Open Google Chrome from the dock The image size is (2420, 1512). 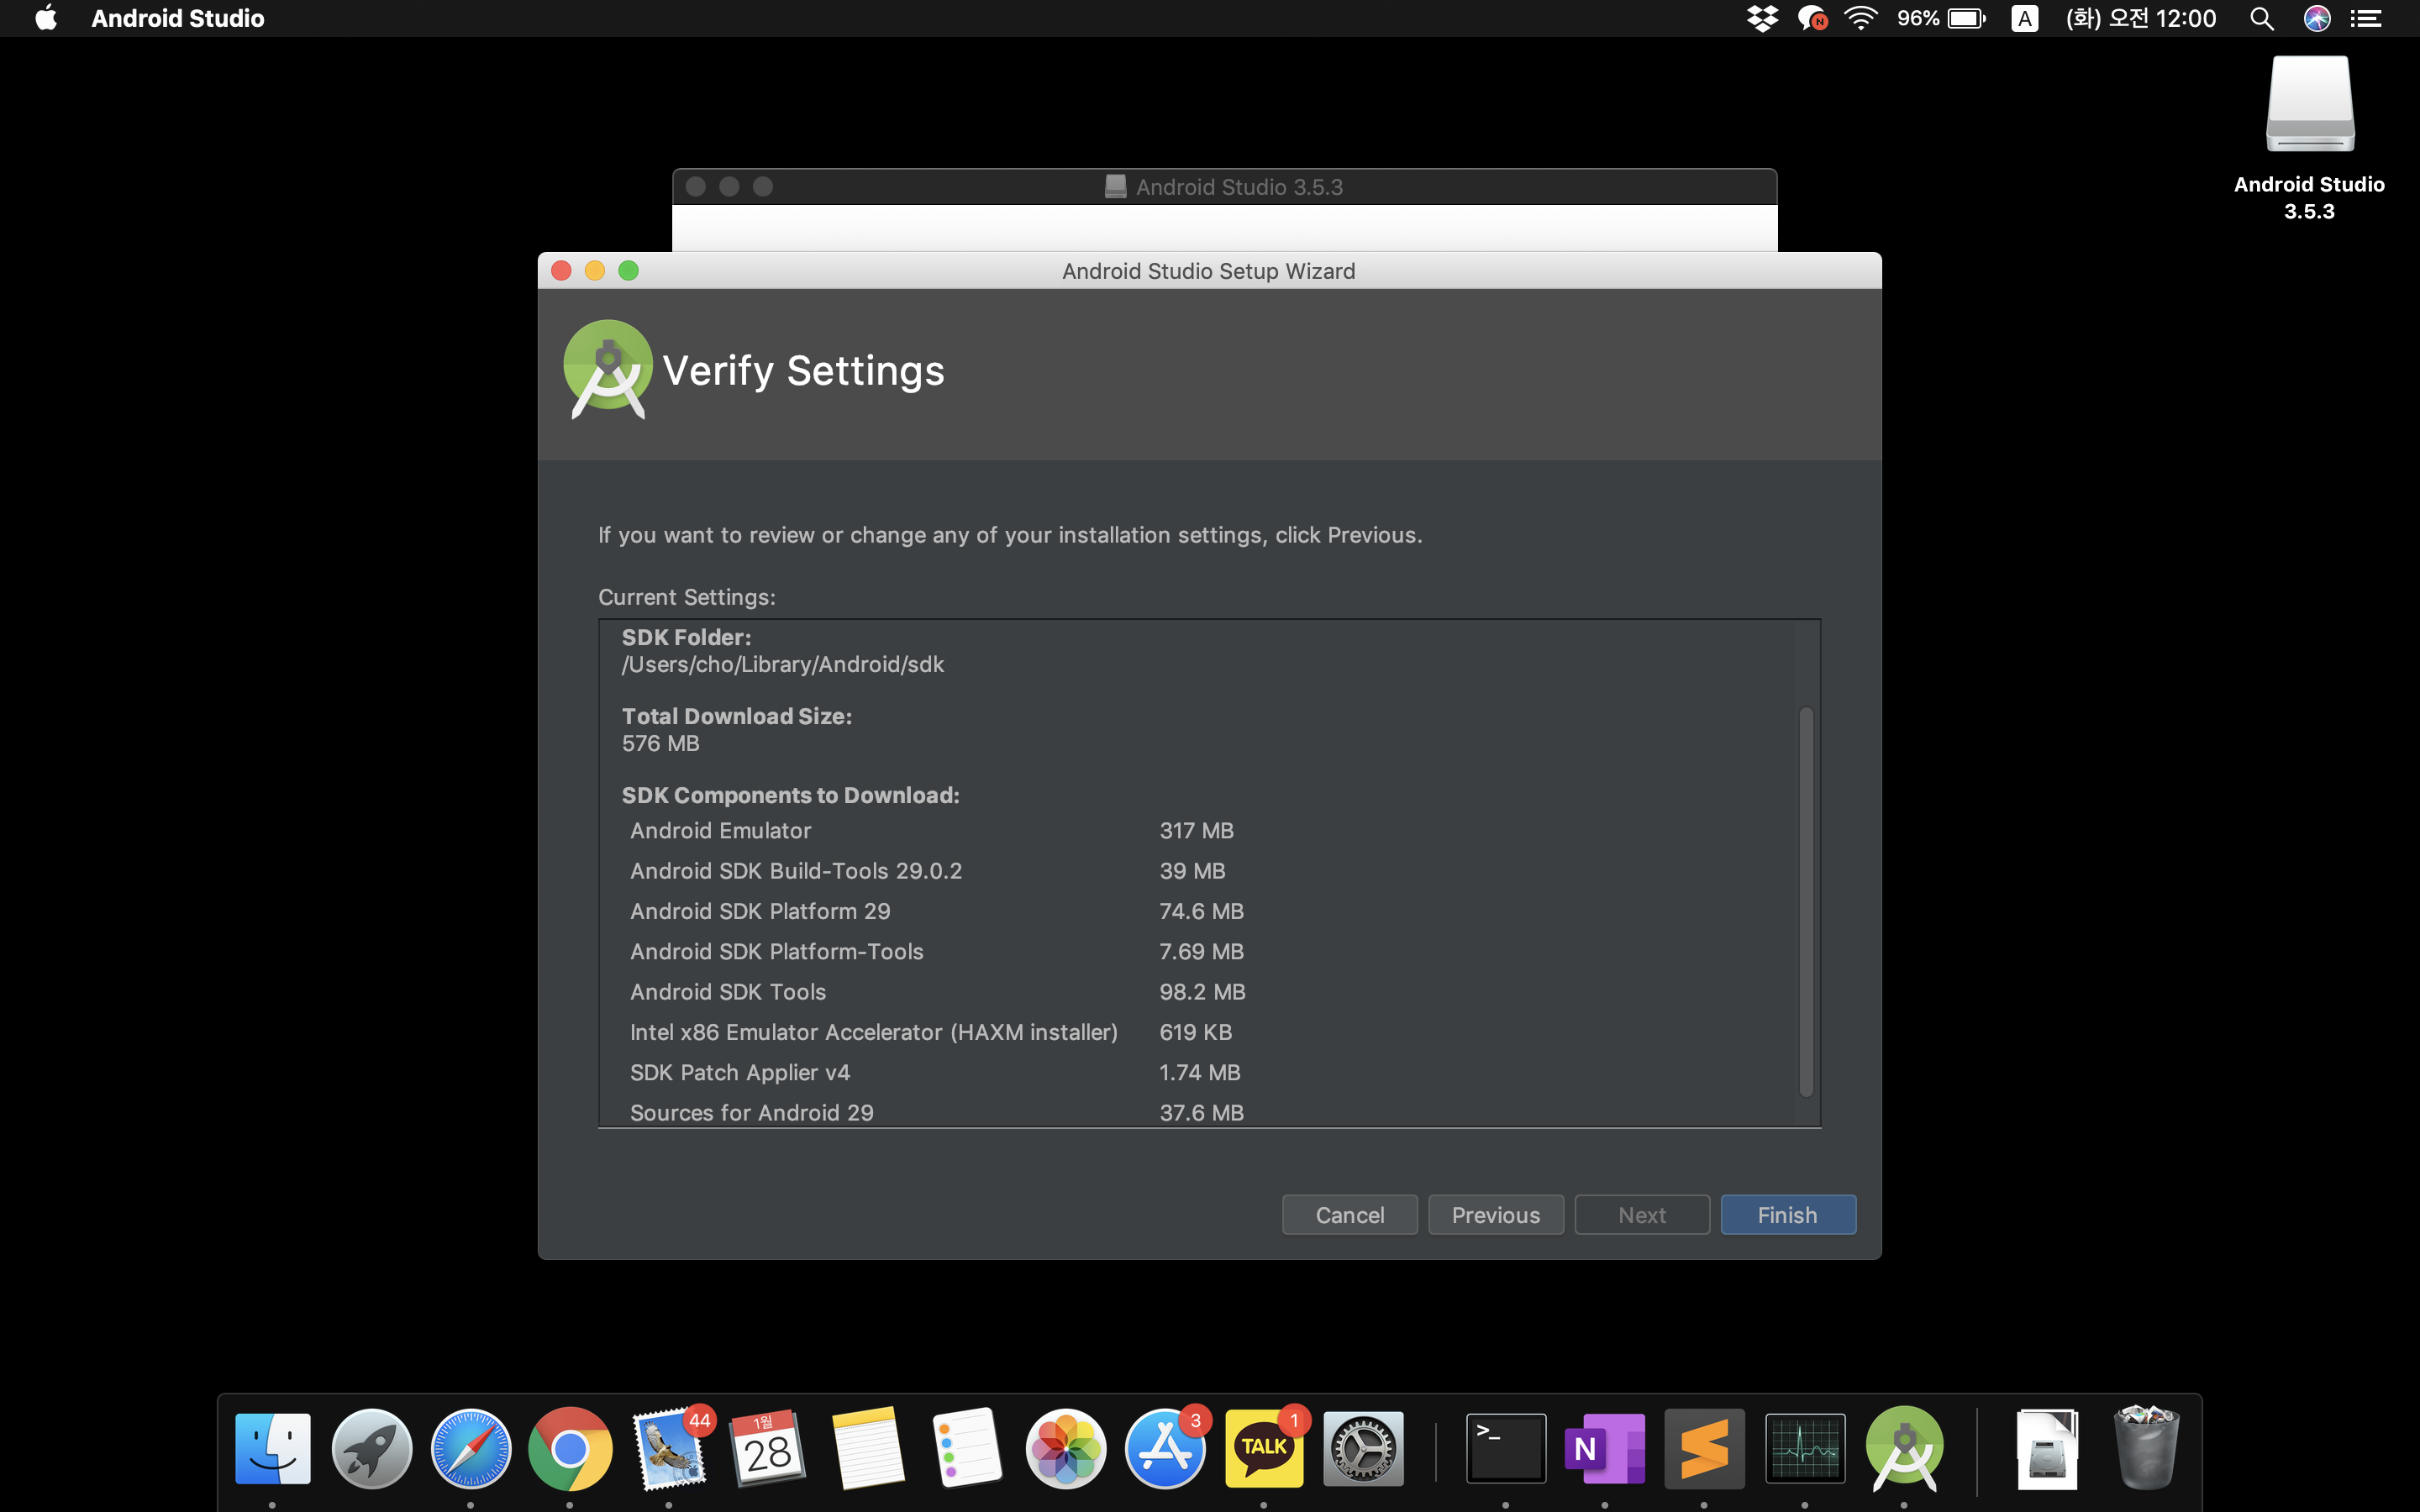click(570, 1448)
